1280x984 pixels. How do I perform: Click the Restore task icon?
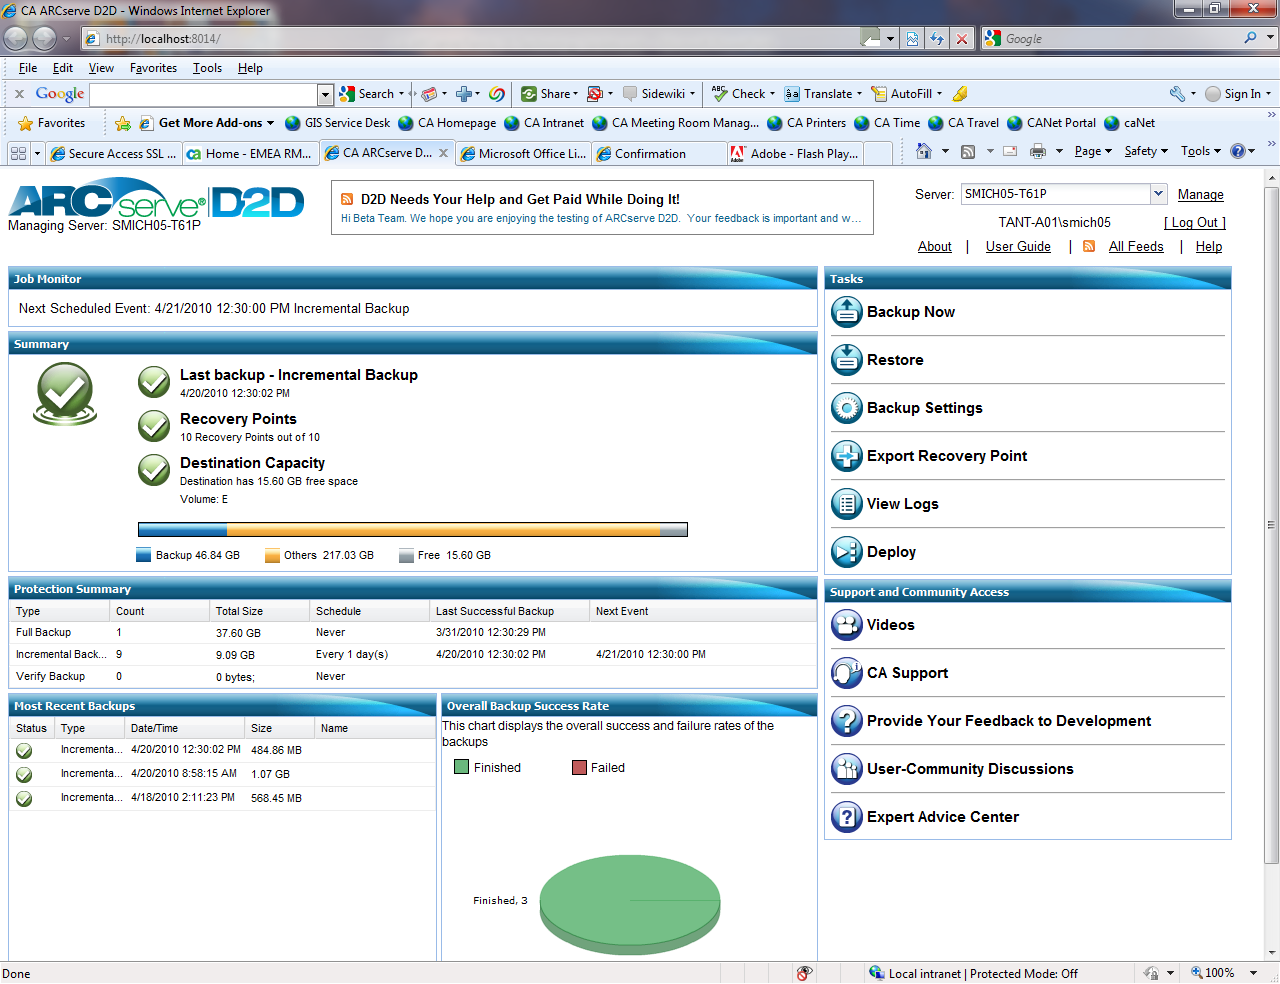point(847,360)
